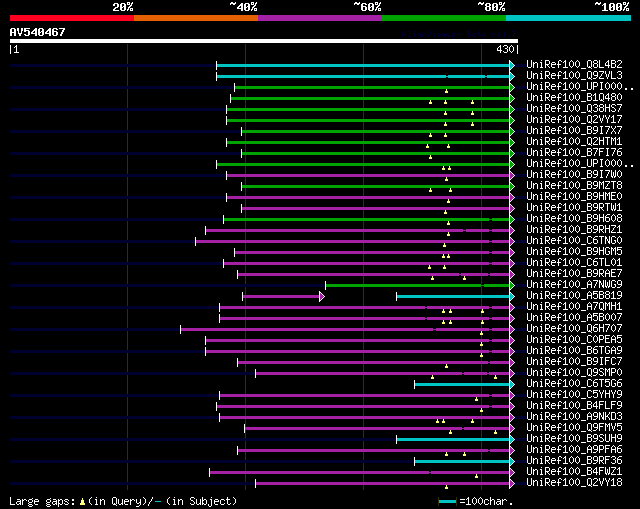Select the UniRef100_Q9FMV5 label
The width and height of the screenshot is (640, 509).
[x=574, y=428]
